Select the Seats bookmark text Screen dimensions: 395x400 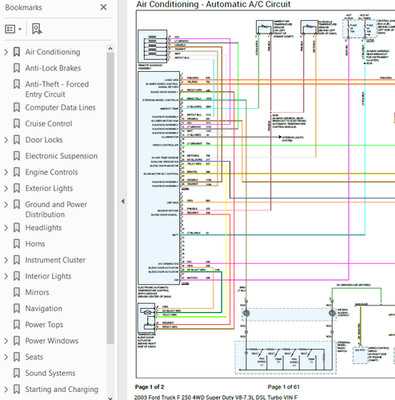[34, 357]
